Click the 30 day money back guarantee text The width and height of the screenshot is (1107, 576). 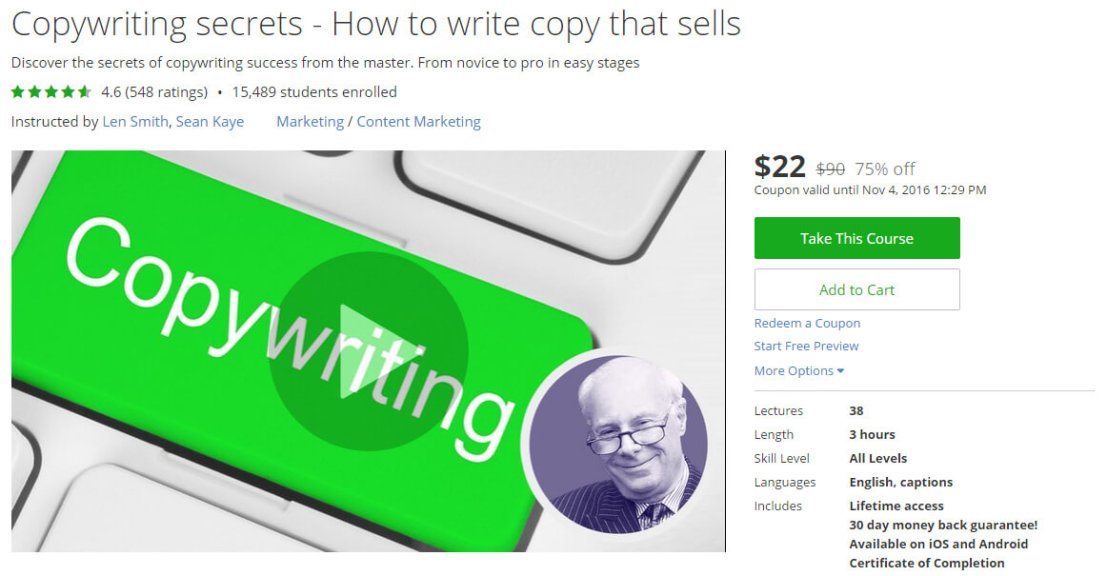pos(943,524)
